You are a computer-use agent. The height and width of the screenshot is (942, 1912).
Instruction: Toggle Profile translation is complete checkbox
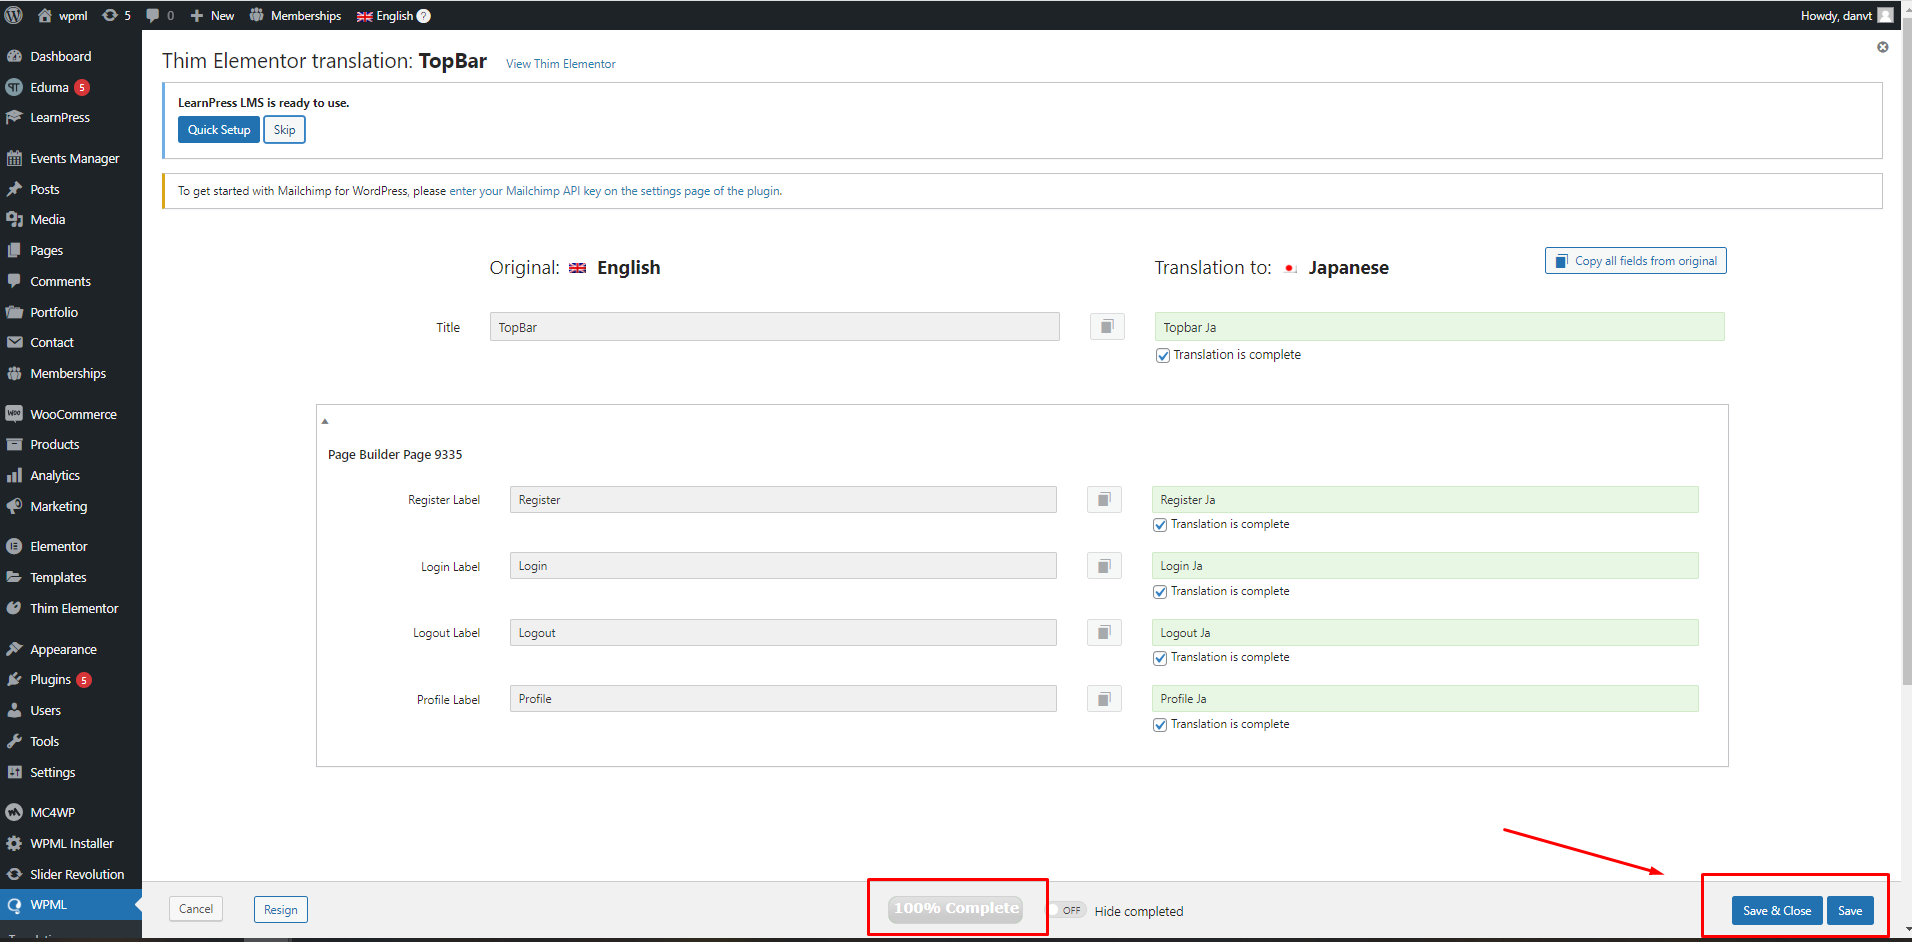(1160, 725)
